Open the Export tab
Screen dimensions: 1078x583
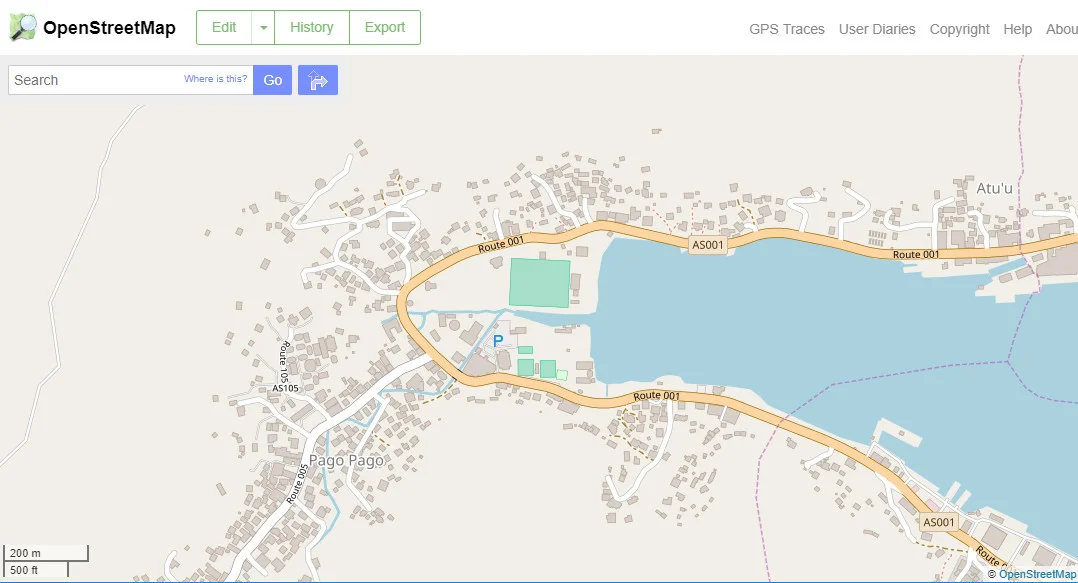[385, 28]
